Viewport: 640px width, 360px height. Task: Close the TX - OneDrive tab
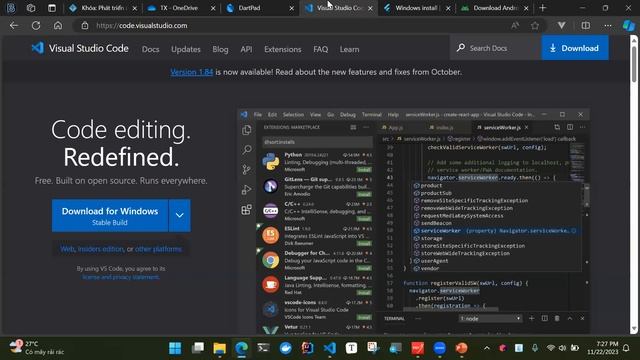pos(213,8)
